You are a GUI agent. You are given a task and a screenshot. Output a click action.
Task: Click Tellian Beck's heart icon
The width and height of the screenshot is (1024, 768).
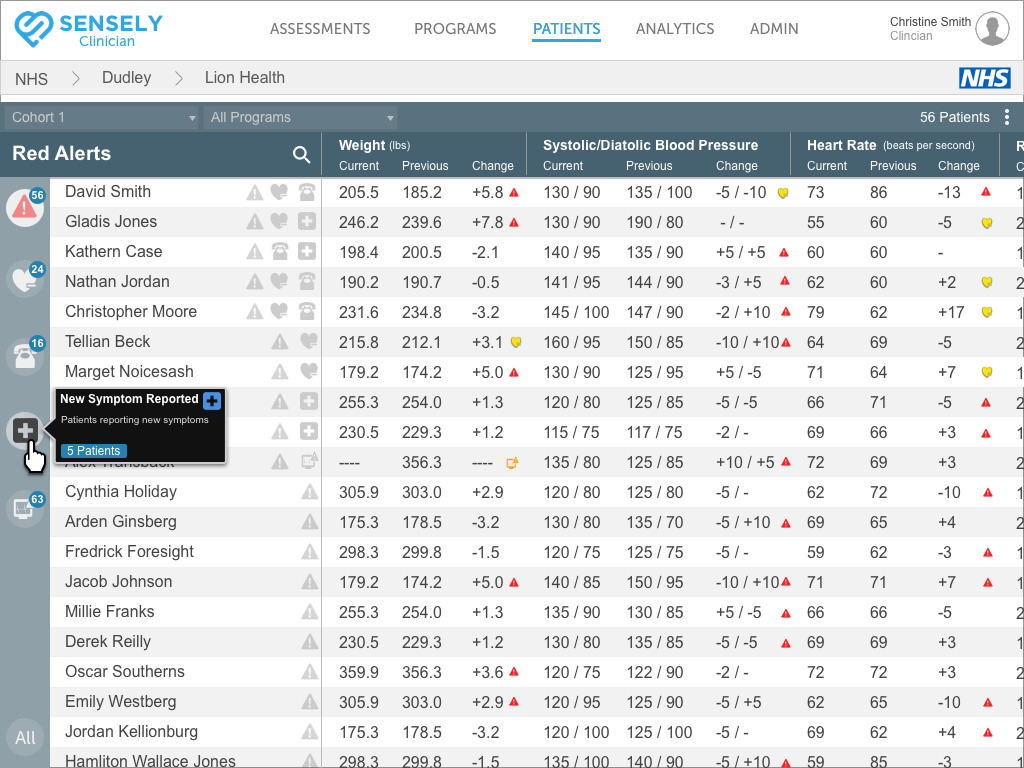pyautogui.click(x=308, y=342)
